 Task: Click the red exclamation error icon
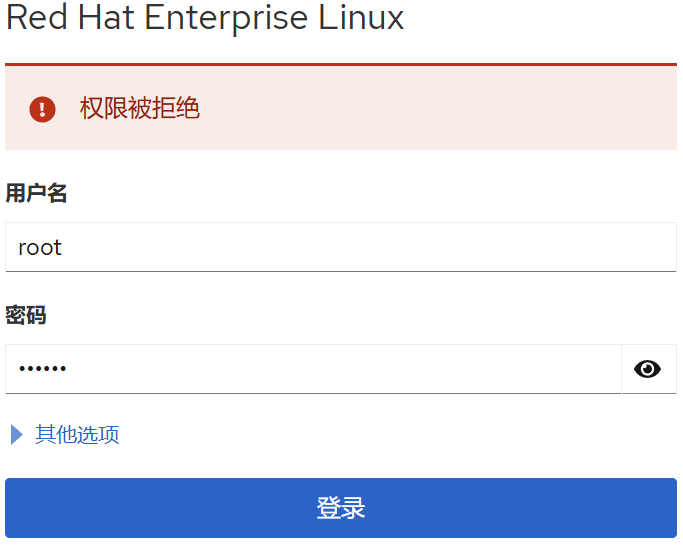point(42,109)
